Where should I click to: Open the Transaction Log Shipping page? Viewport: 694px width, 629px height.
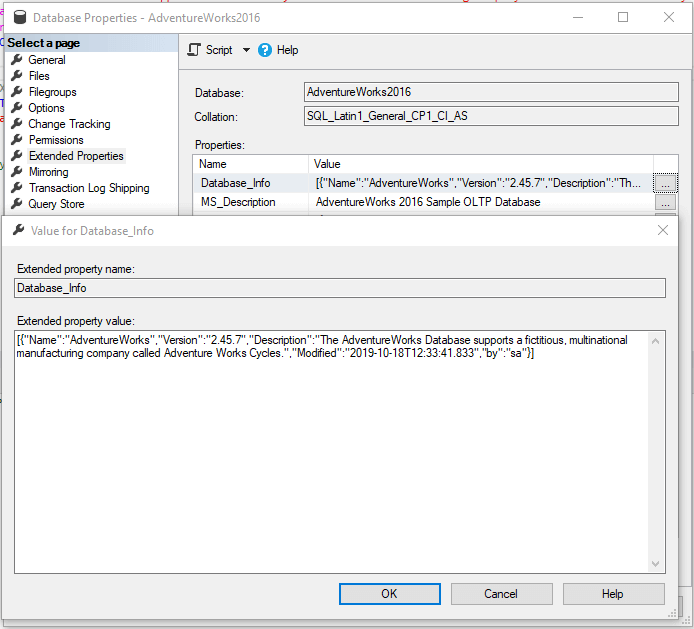coord(89,188)
